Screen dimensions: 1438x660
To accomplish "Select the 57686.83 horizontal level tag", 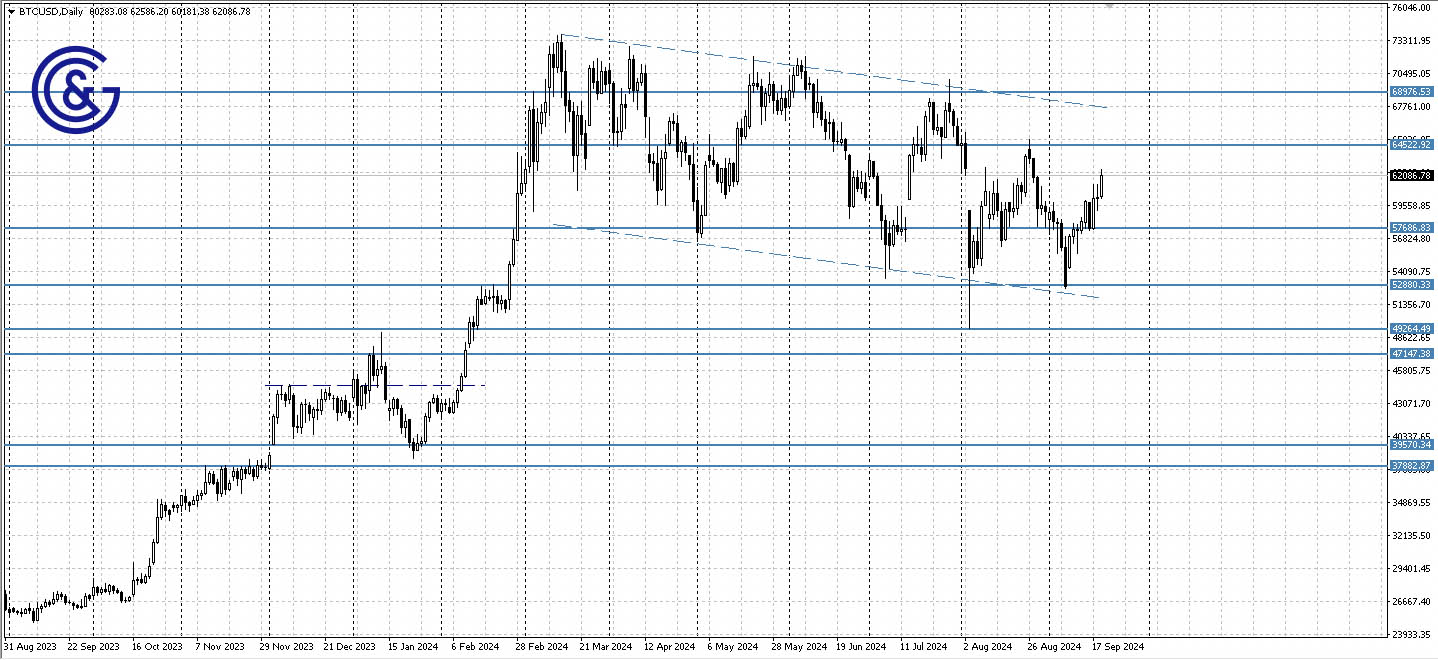I will click(x=1411, y=228).
